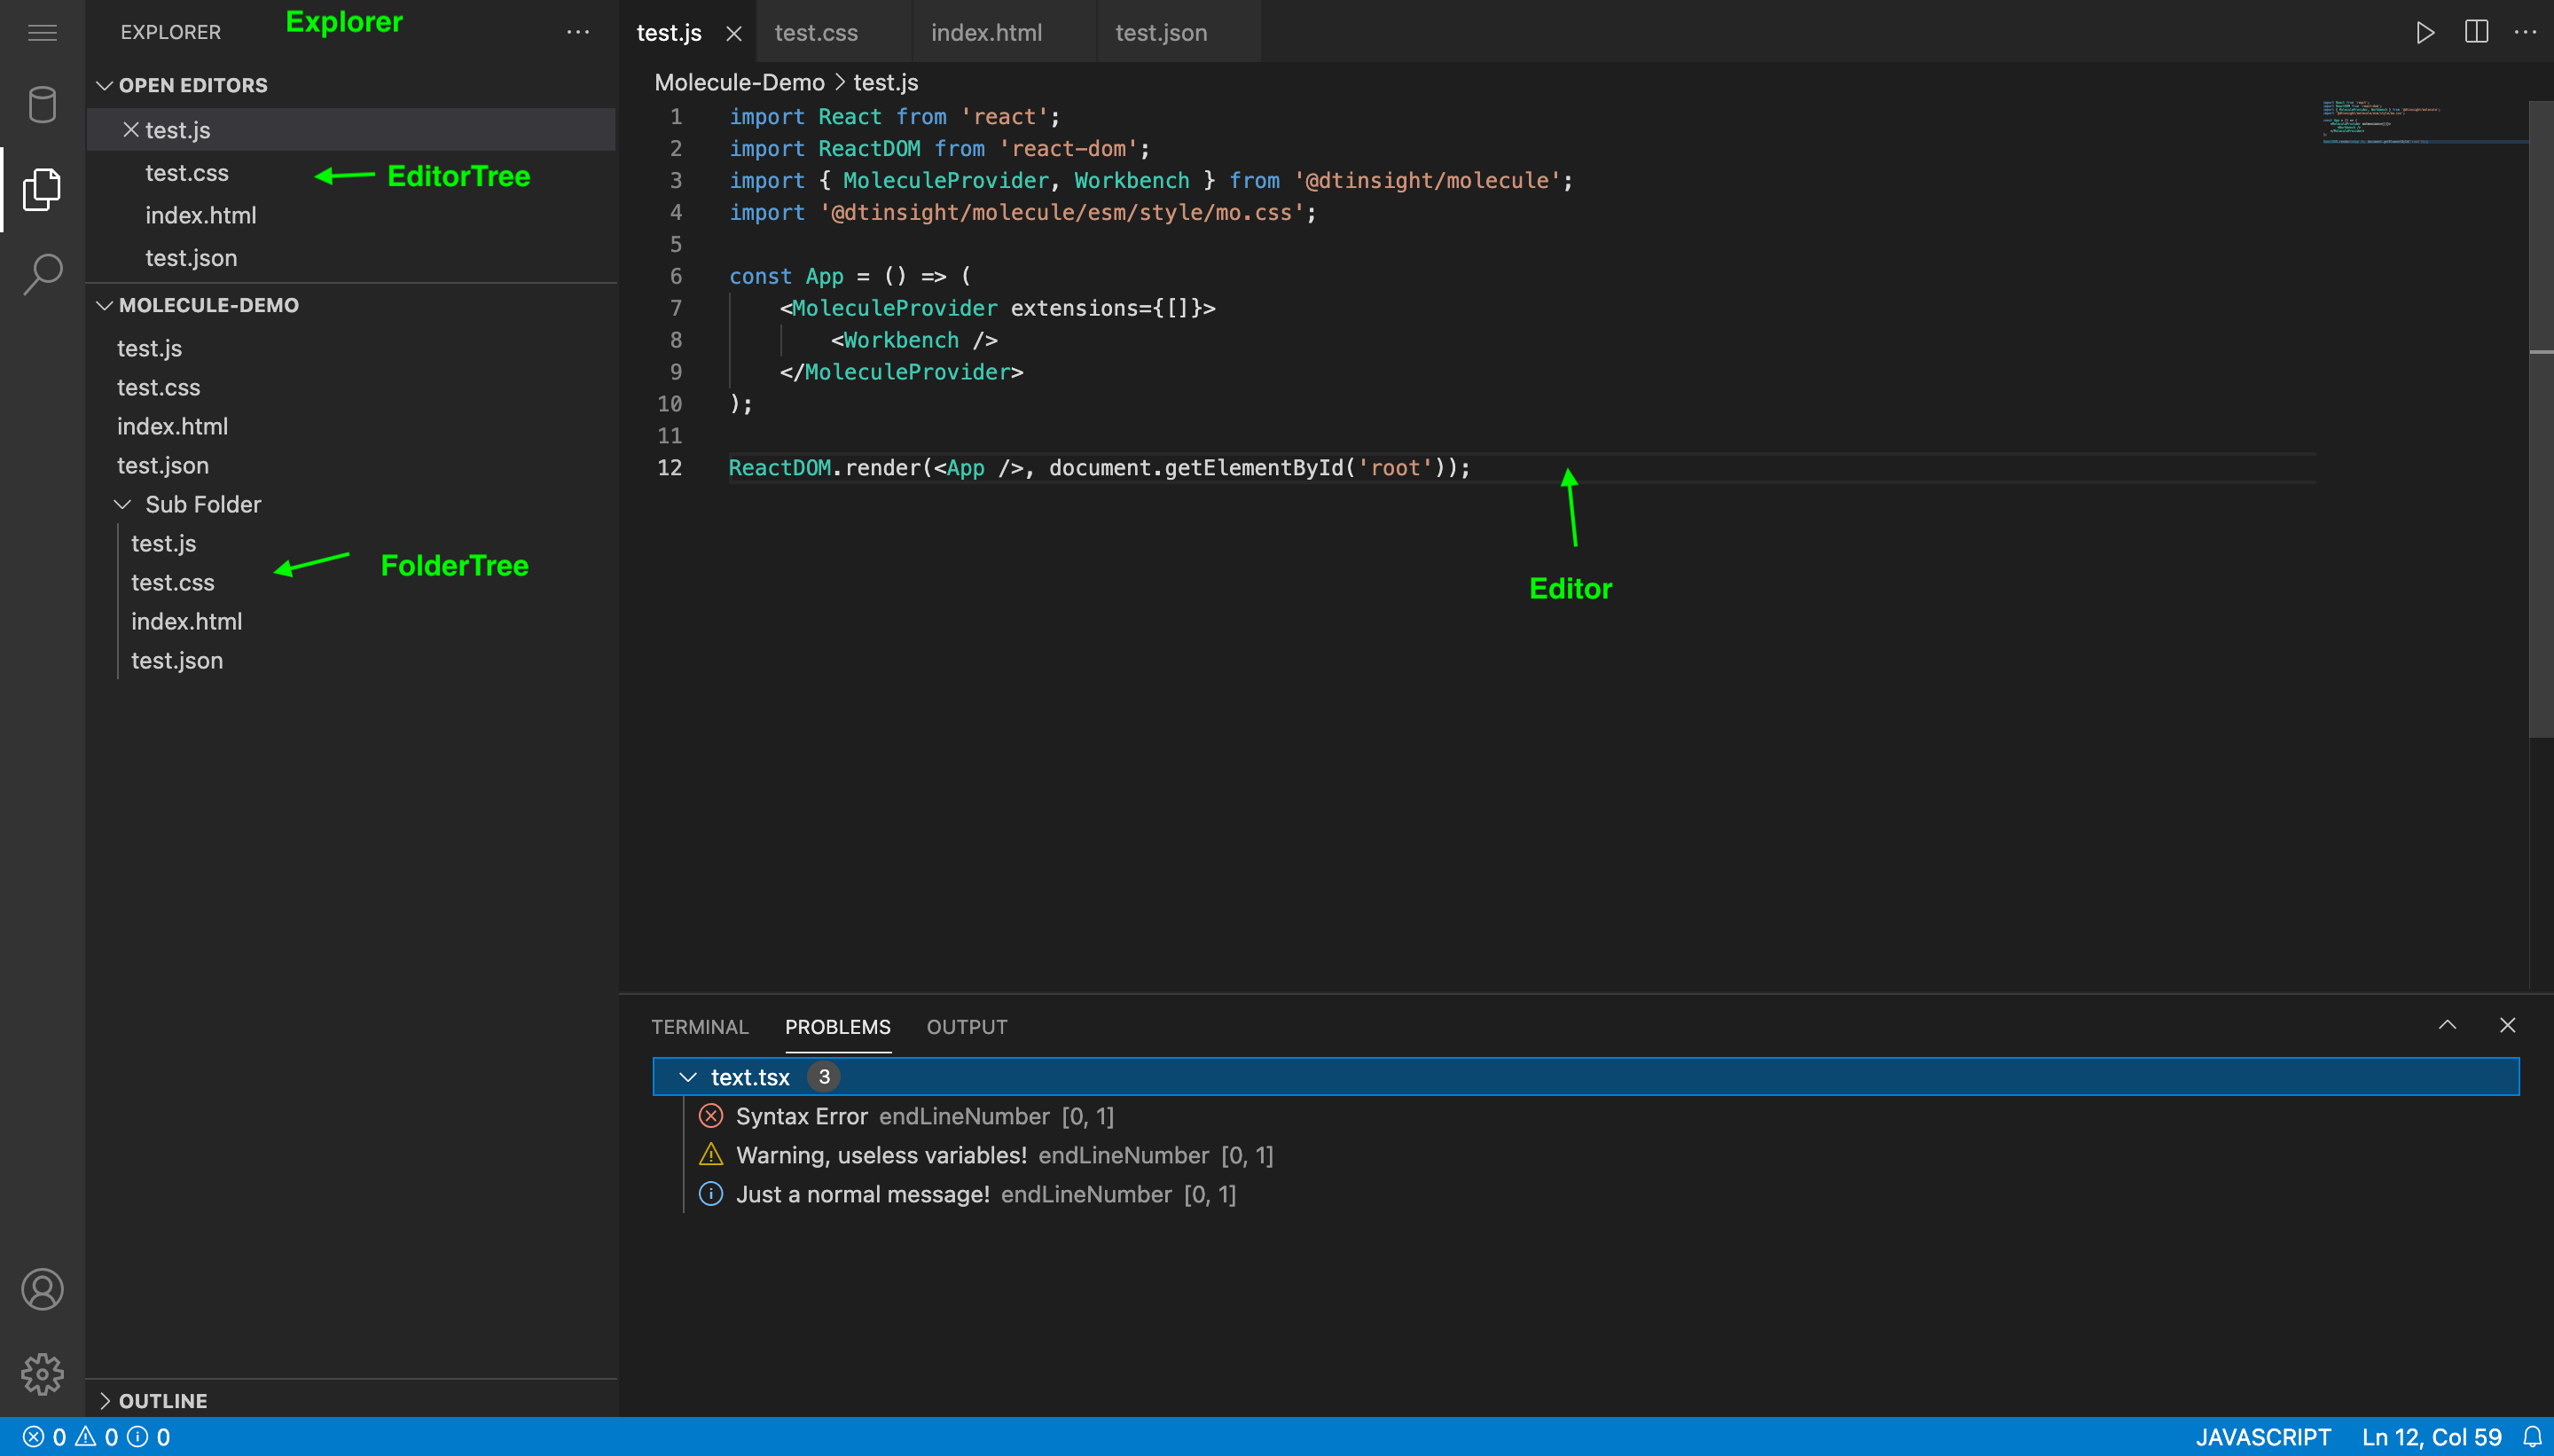
Task: Click status bar error count icon
Action: (34, 1437)
